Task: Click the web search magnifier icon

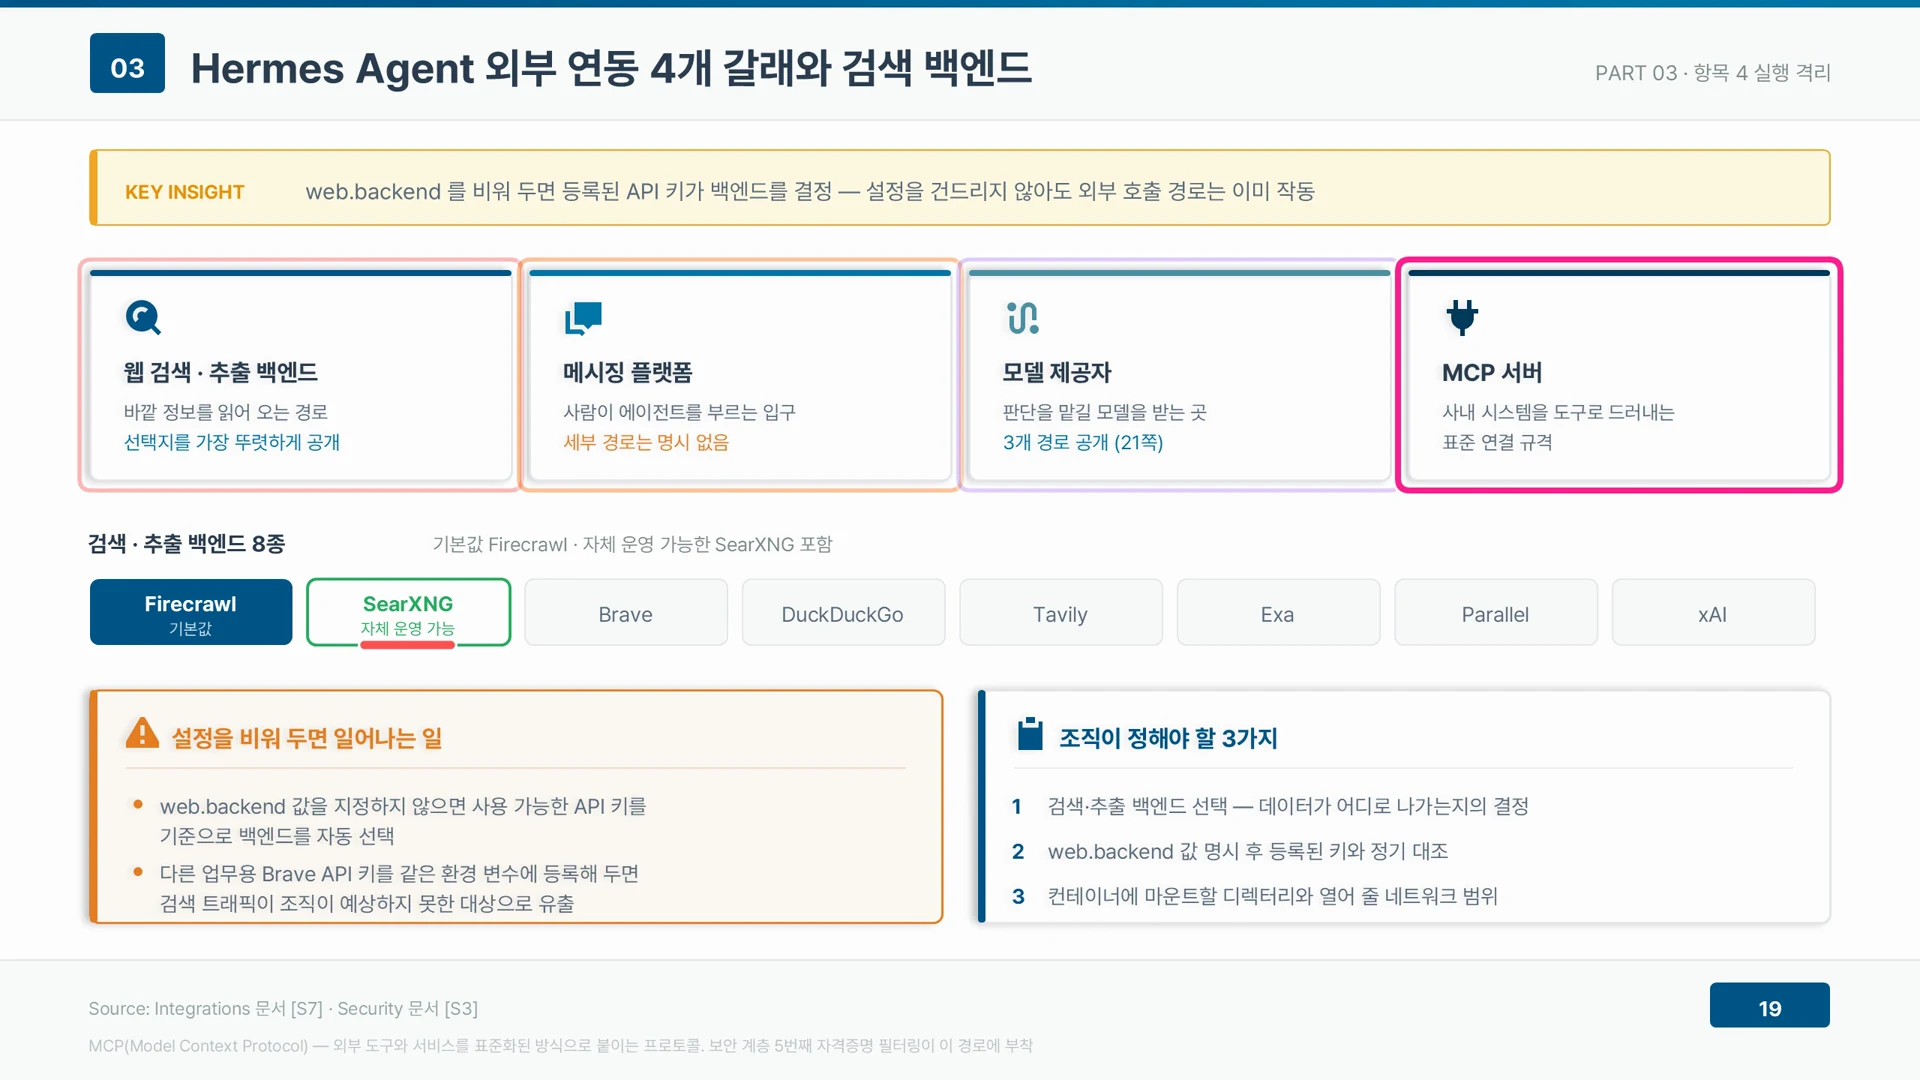Action: point(143,318)
